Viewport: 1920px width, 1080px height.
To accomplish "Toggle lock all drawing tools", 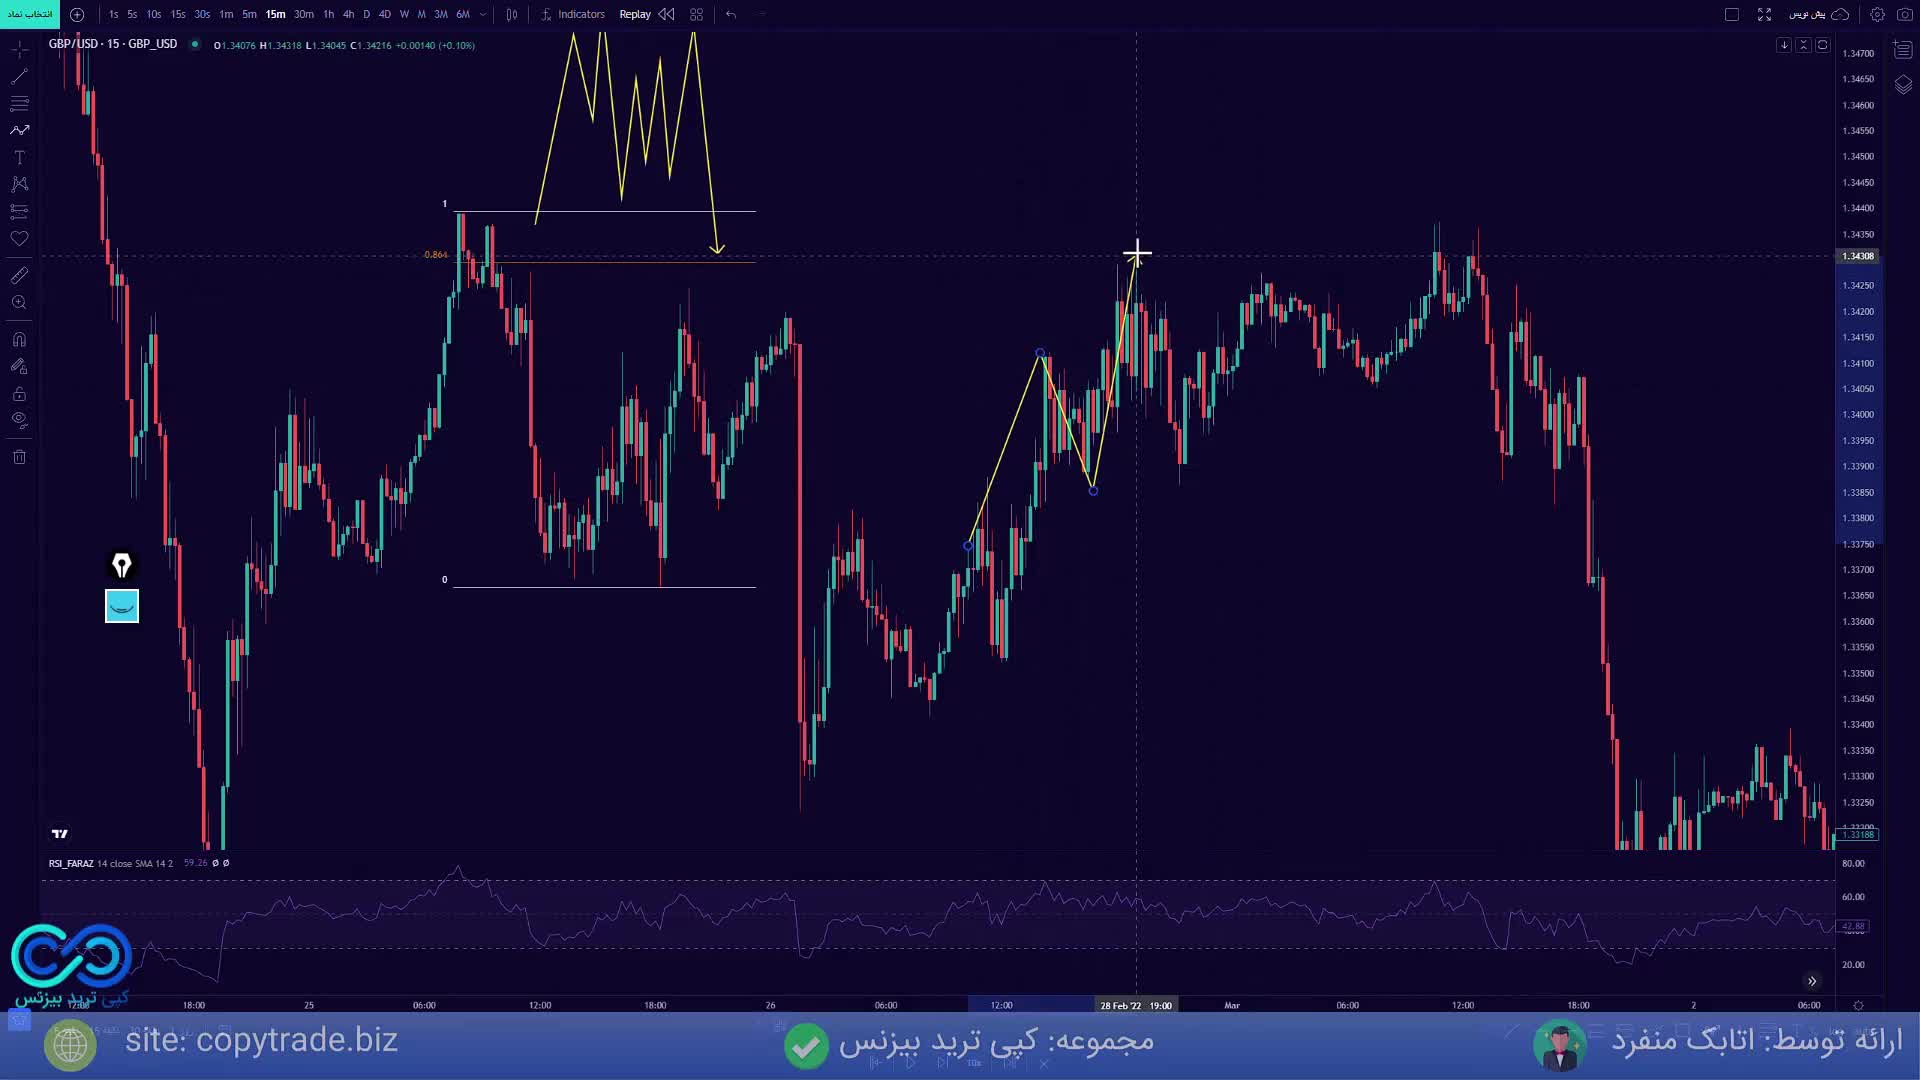I will click(19, 394).
